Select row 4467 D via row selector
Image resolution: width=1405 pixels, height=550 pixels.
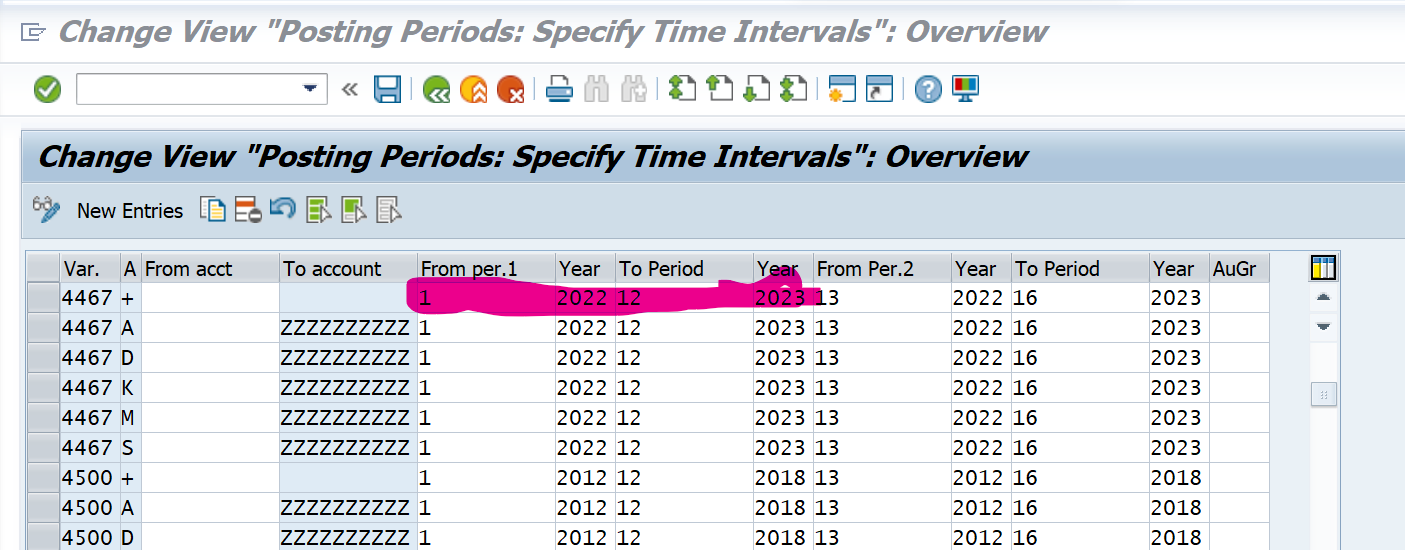coord(43,358)
